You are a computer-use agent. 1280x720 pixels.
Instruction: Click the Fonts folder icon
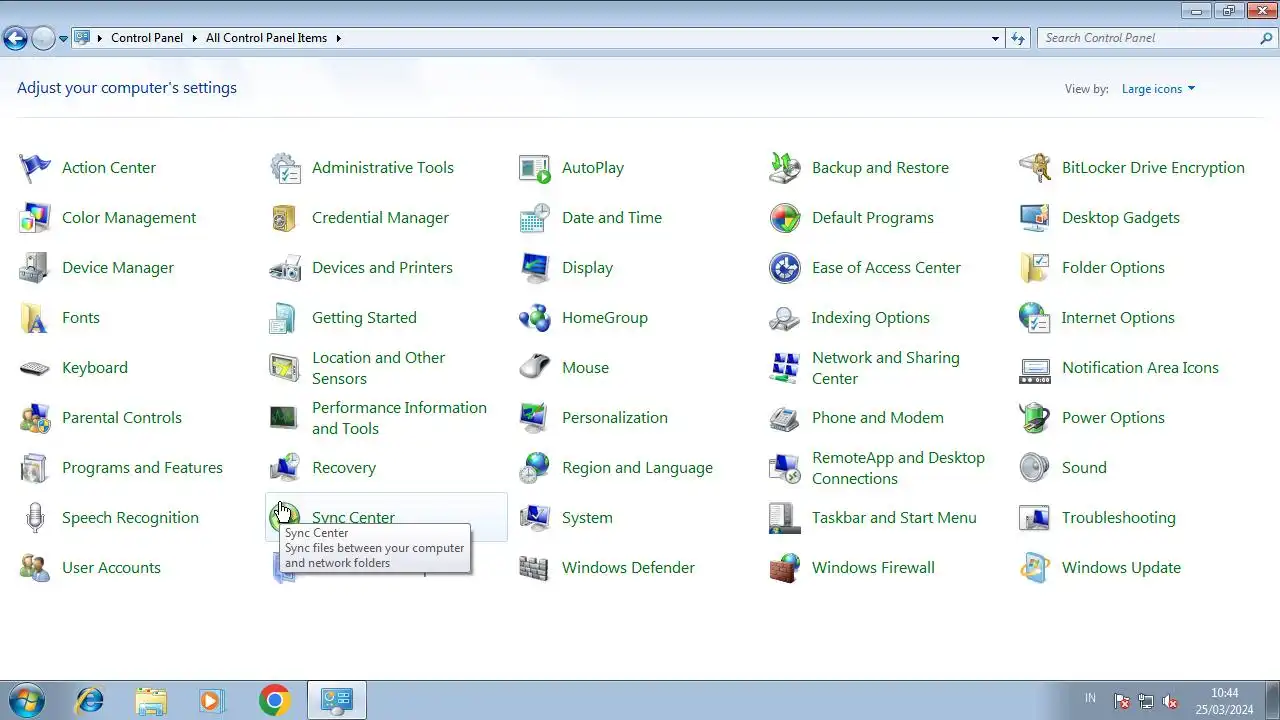click(35, 318)
